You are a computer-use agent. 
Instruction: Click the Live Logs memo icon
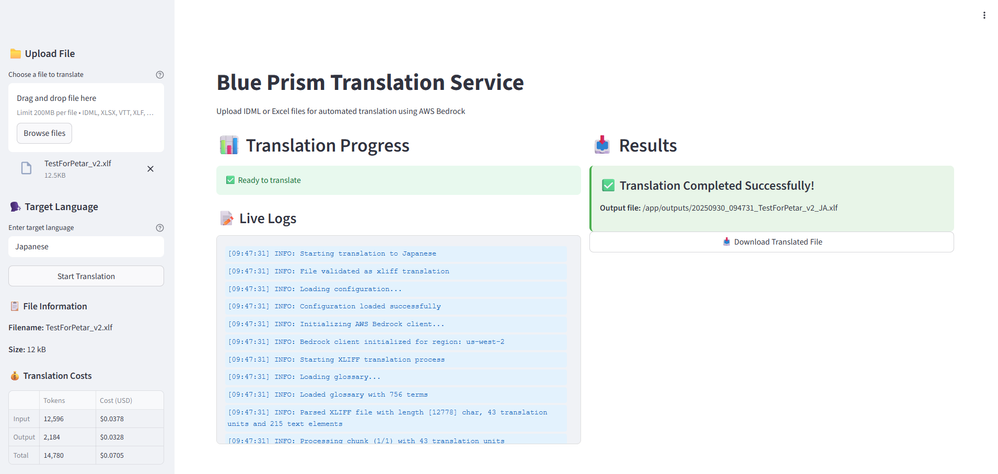(227, 218)
